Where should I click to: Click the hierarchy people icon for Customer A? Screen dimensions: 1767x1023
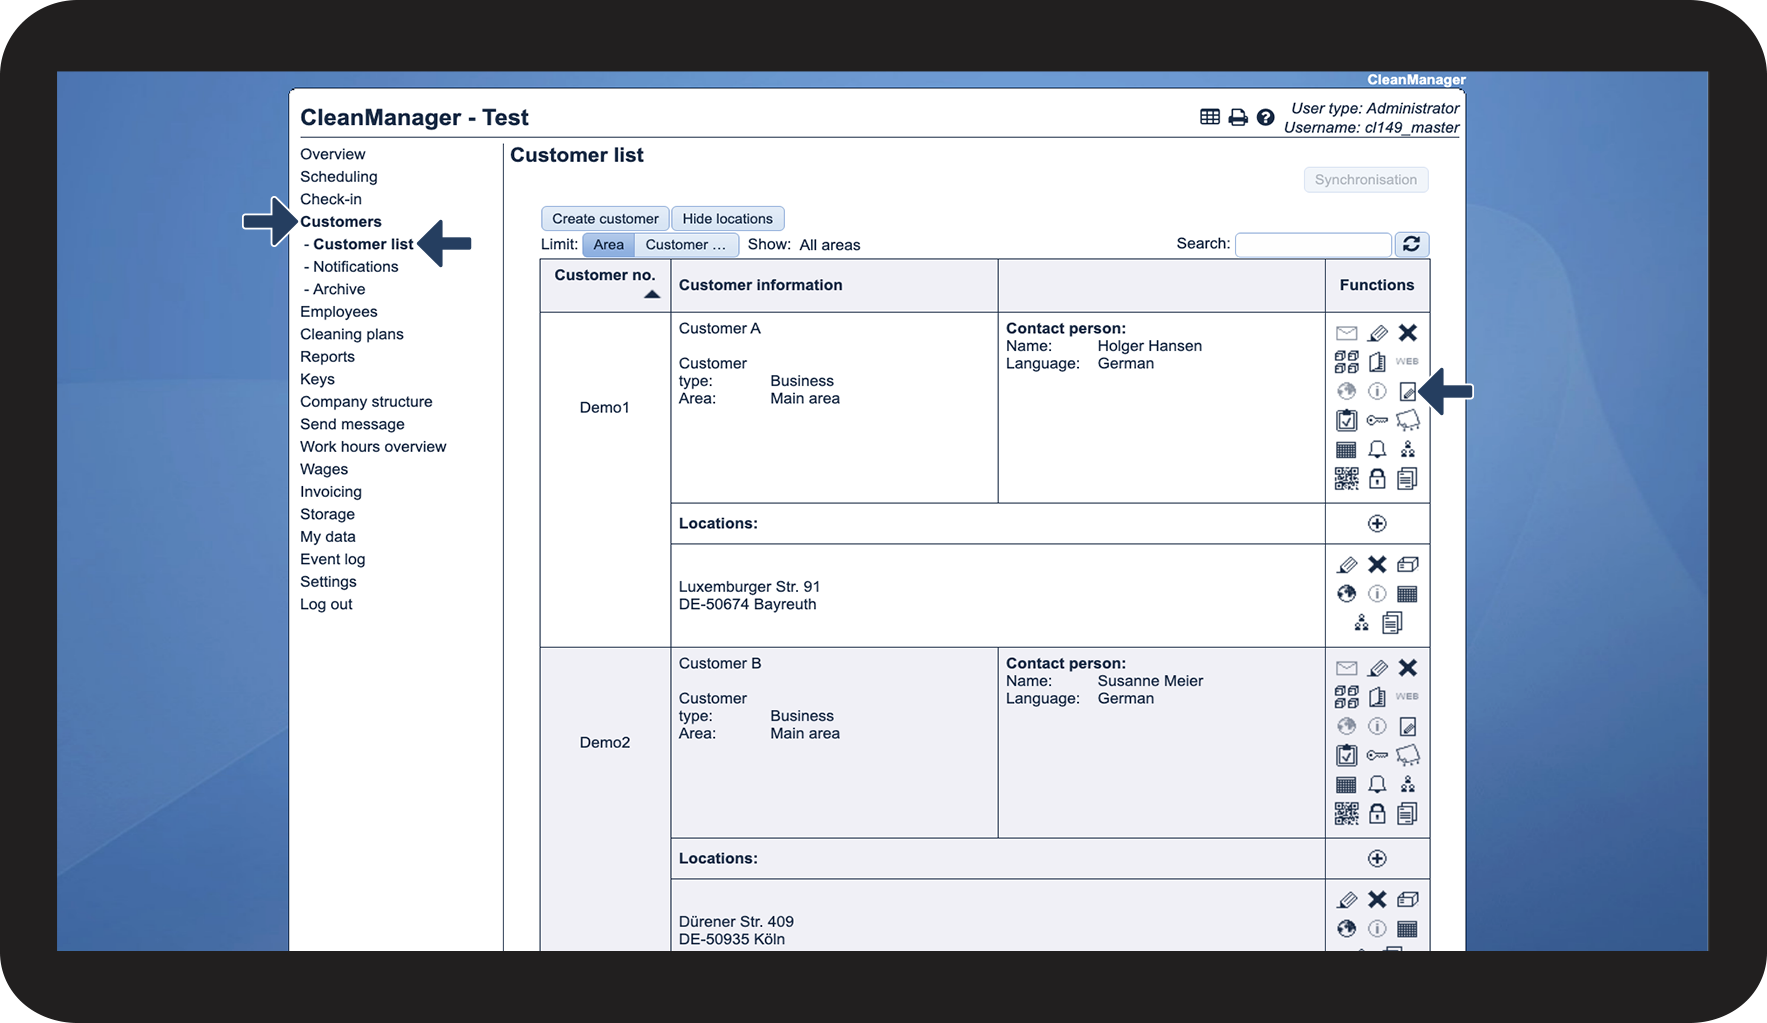point(1408,450)
